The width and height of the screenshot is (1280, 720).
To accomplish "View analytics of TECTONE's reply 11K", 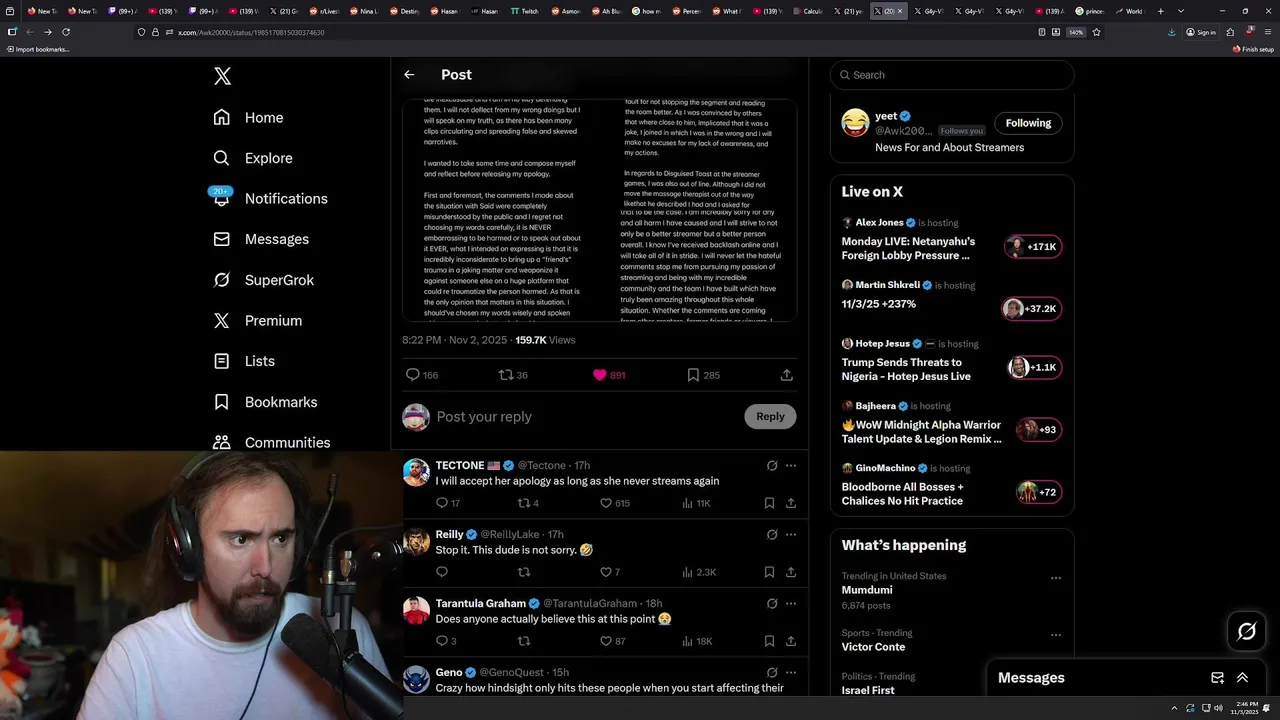I will (x=696, y=503).
